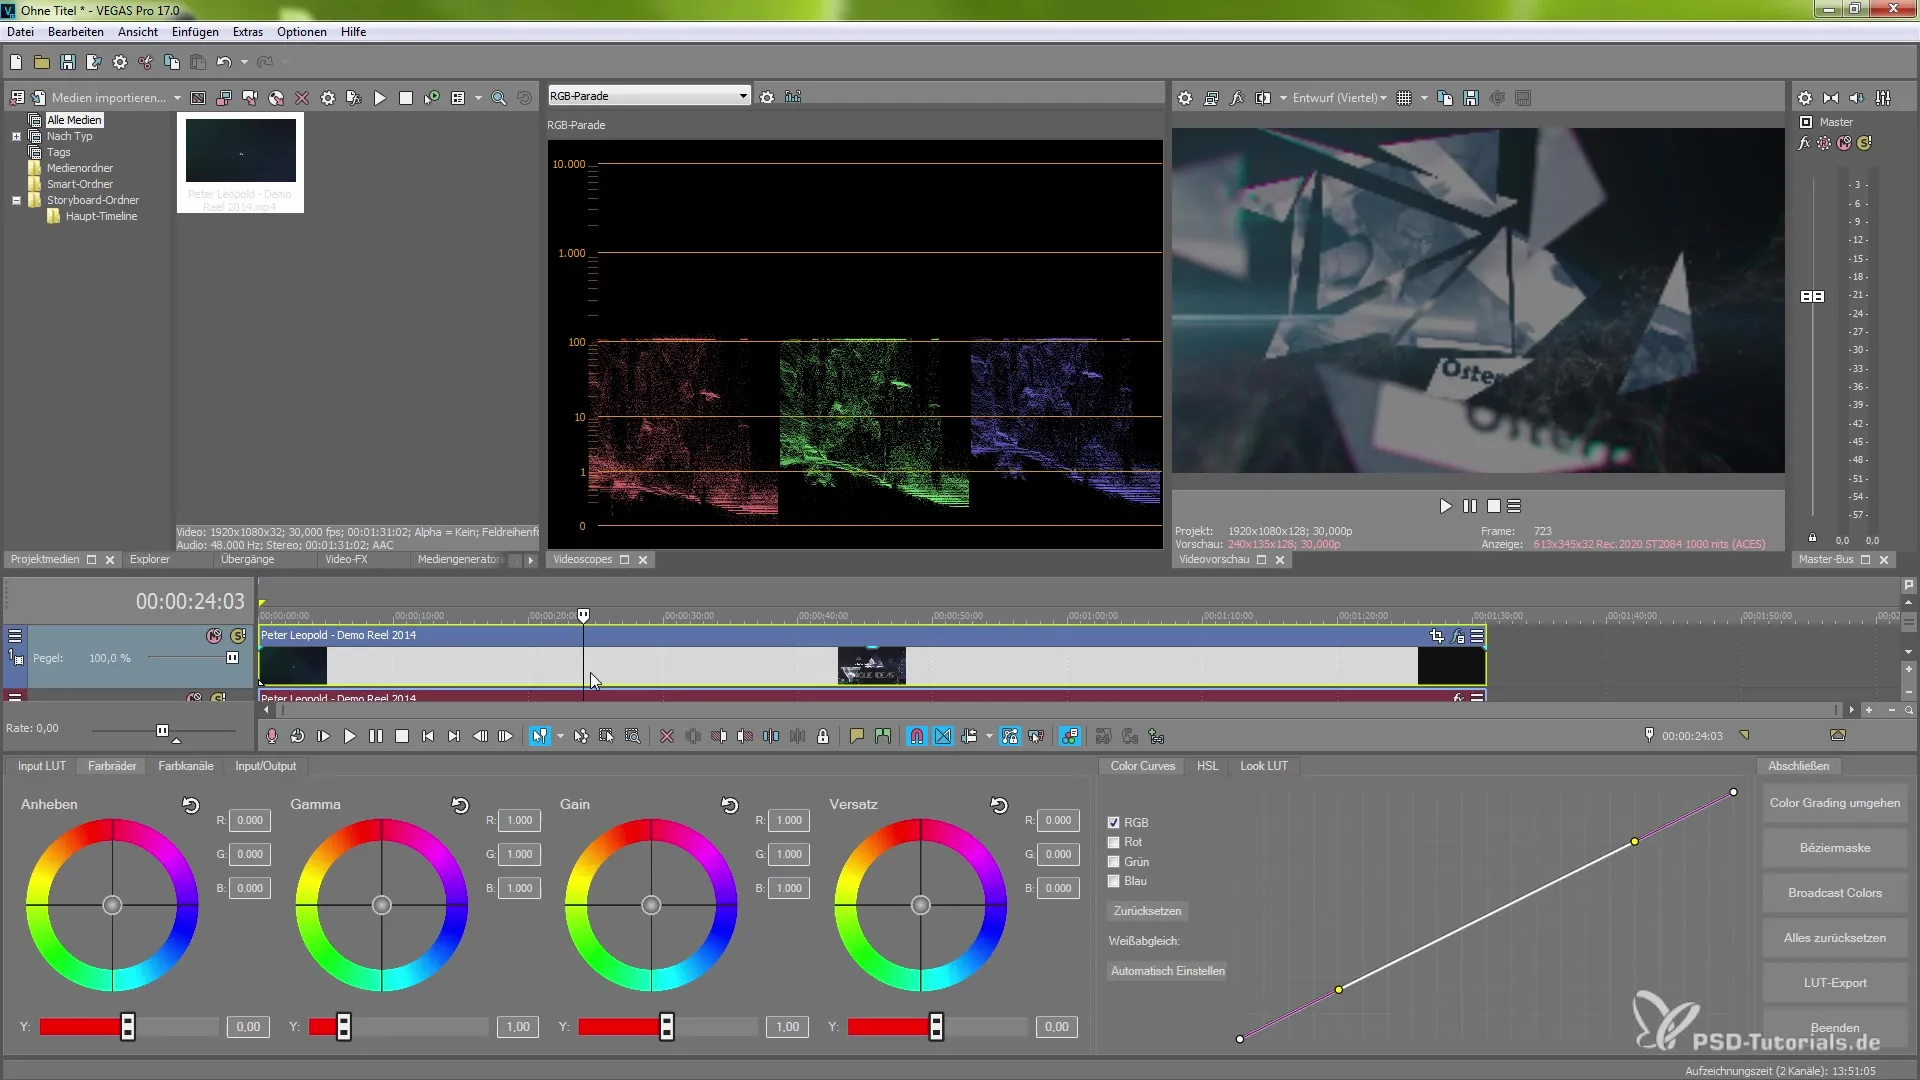
Task: Open the video preview properties gear
Action: click(1185, 98)
